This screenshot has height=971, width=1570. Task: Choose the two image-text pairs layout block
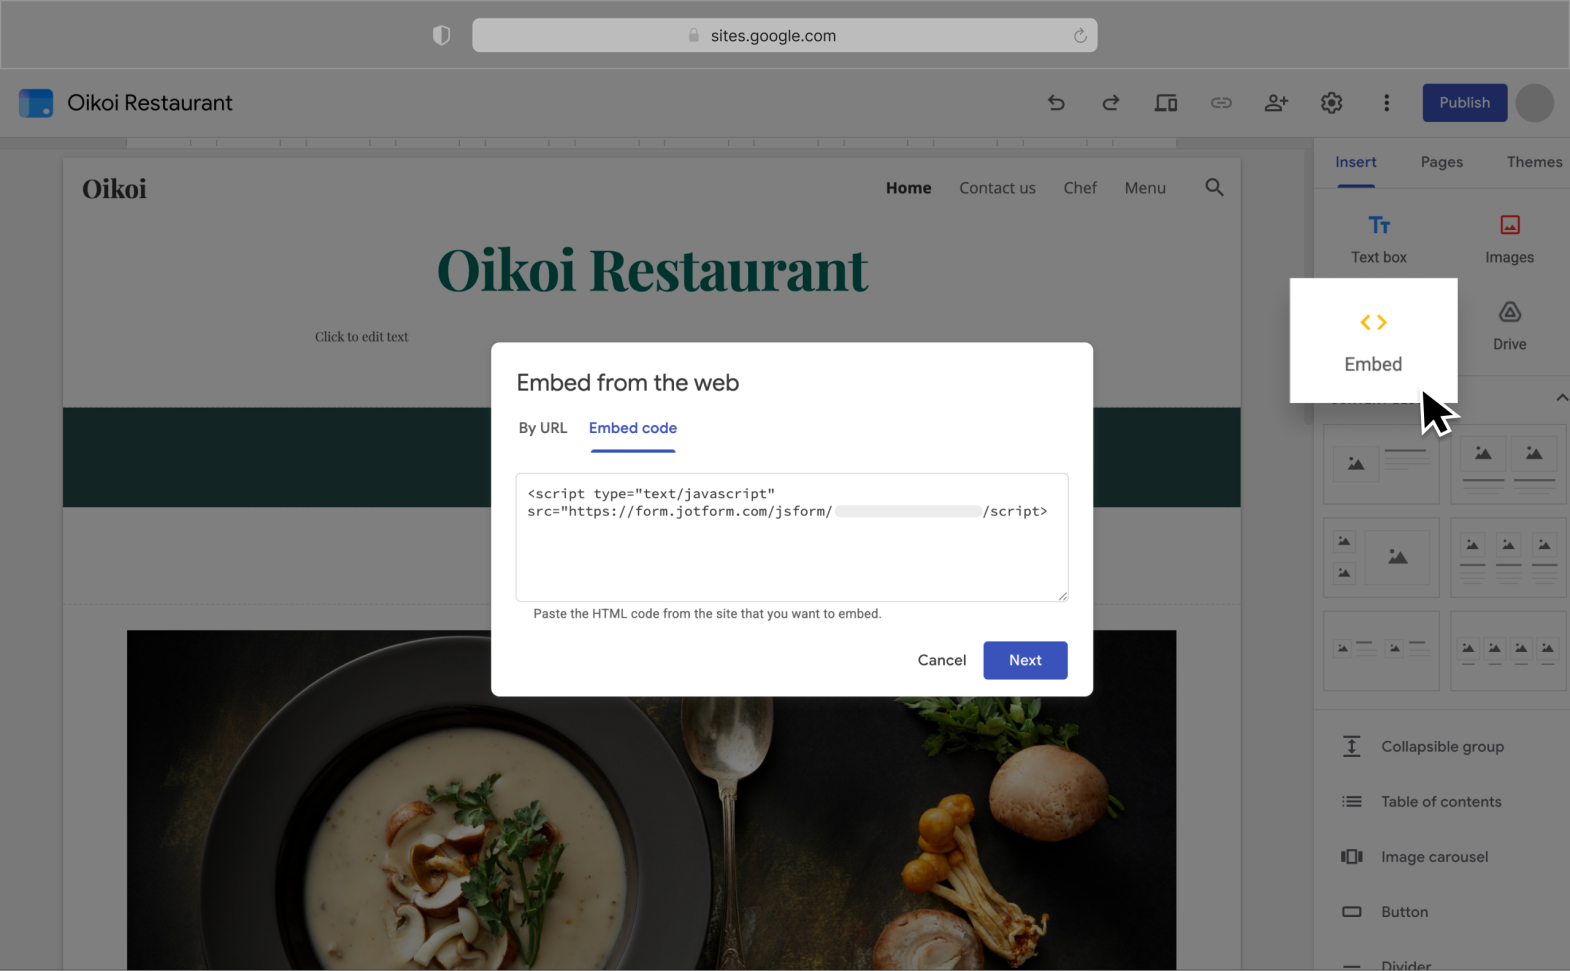(x=1381, y=651)
